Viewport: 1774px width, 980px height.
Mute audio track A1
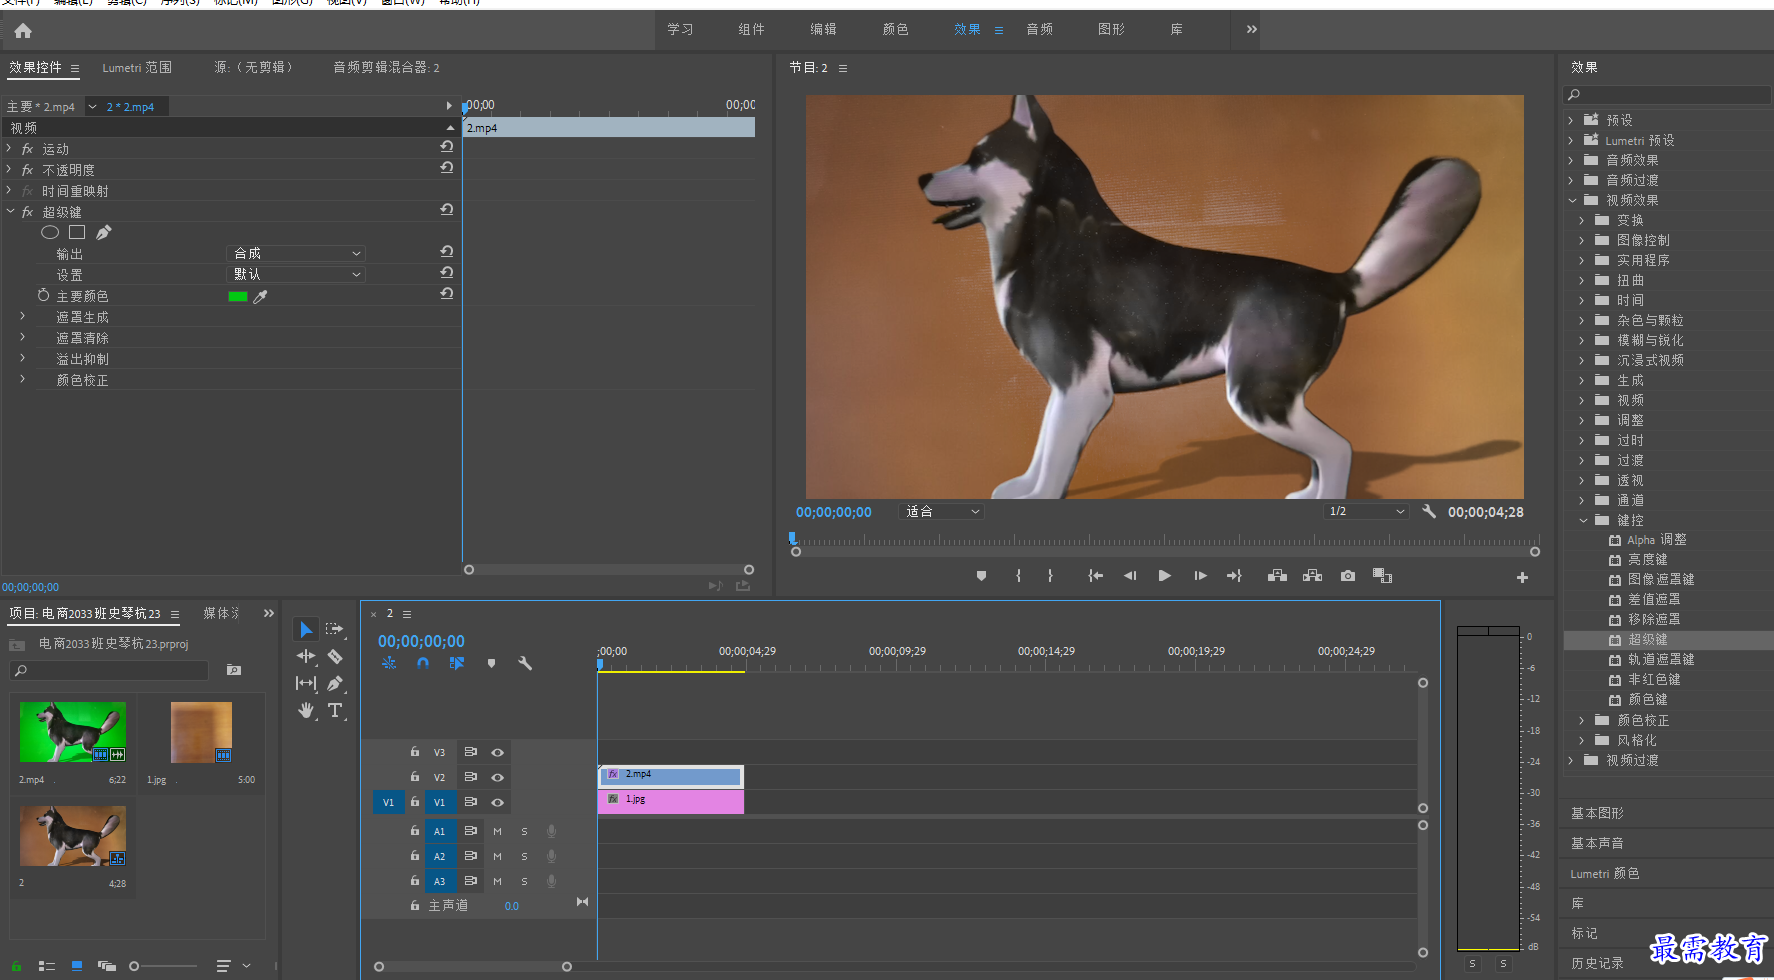pyautogui.click(x=497, y=831)
